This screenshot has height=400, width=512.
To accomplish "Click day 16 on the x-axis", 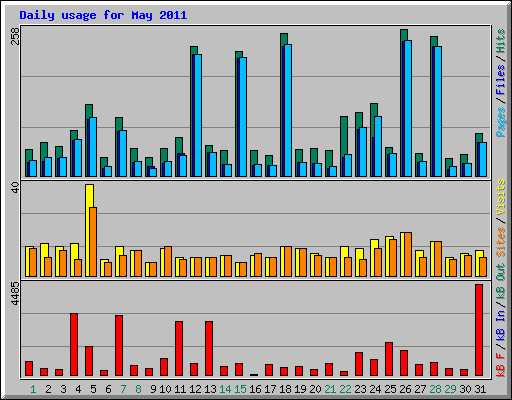I will point(255,389).
